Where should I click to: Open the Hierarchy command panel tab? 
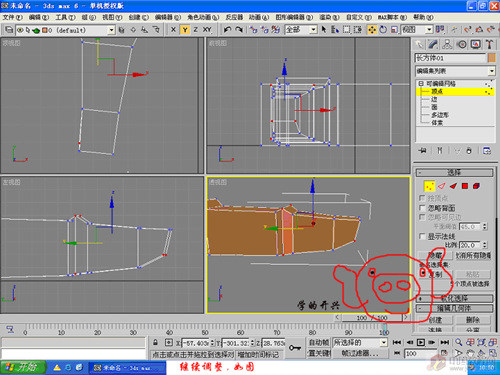pyautogui.click(x=447, y=44)
